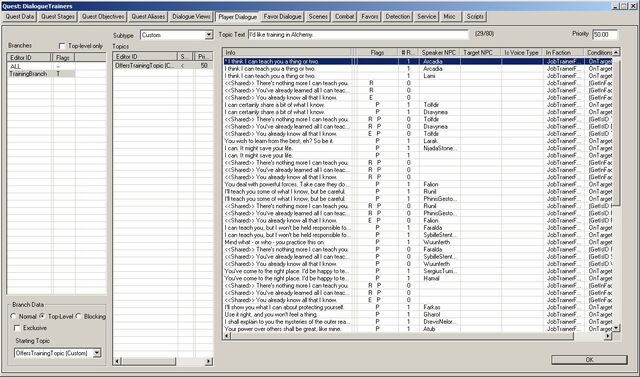The width and height of the screenshot is (640, 377).
Task: Click the info list vertical scrollbar thumb
Action: [616, 131]
